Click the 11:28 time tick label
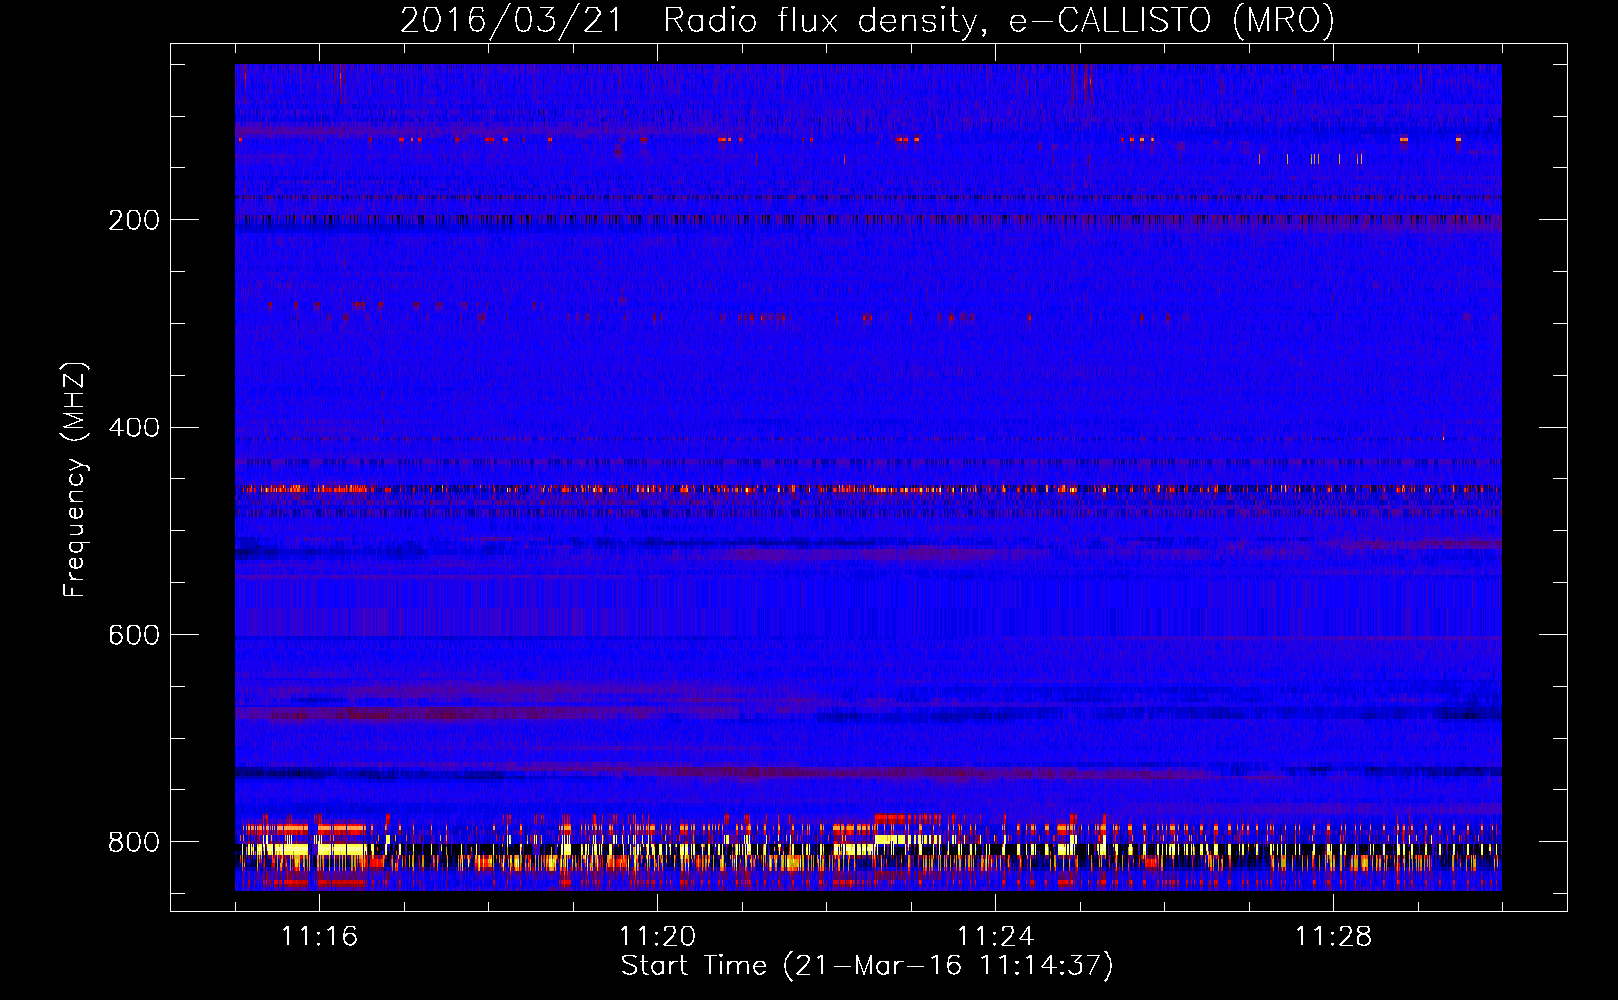 tap(1334, 936)
